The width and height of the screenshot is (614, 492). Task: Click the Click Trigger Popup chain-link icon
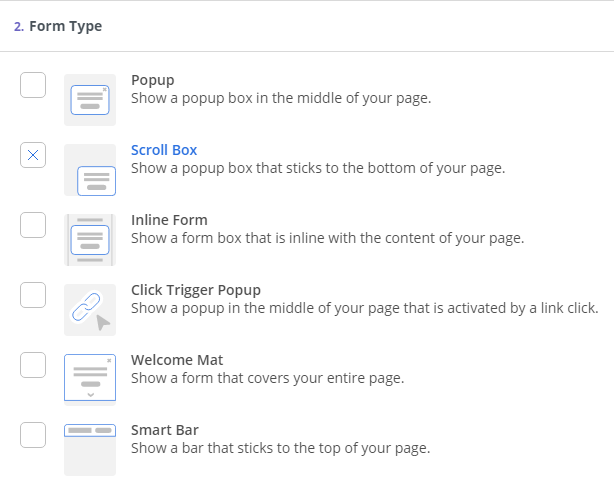click(x=90, y=310)
